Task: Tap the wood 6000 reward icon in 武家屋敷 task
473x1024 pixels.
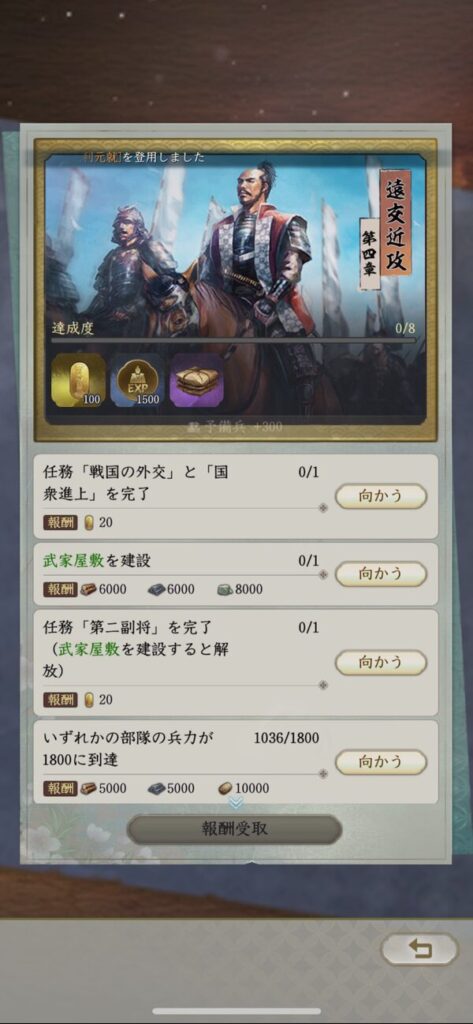Action: pyautogui.click(x=89, y=590)
